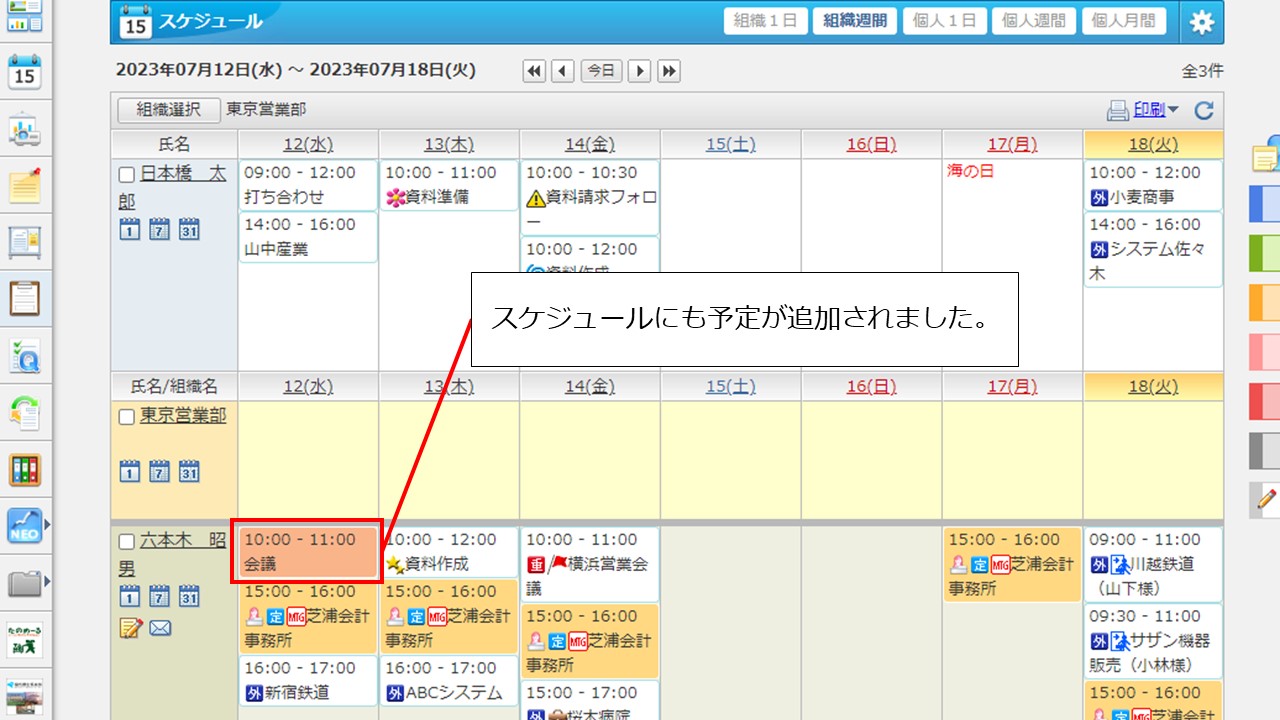Click the 今日 button to jump to today
The image size is (1280, 720).
click(x=601, y=71)
